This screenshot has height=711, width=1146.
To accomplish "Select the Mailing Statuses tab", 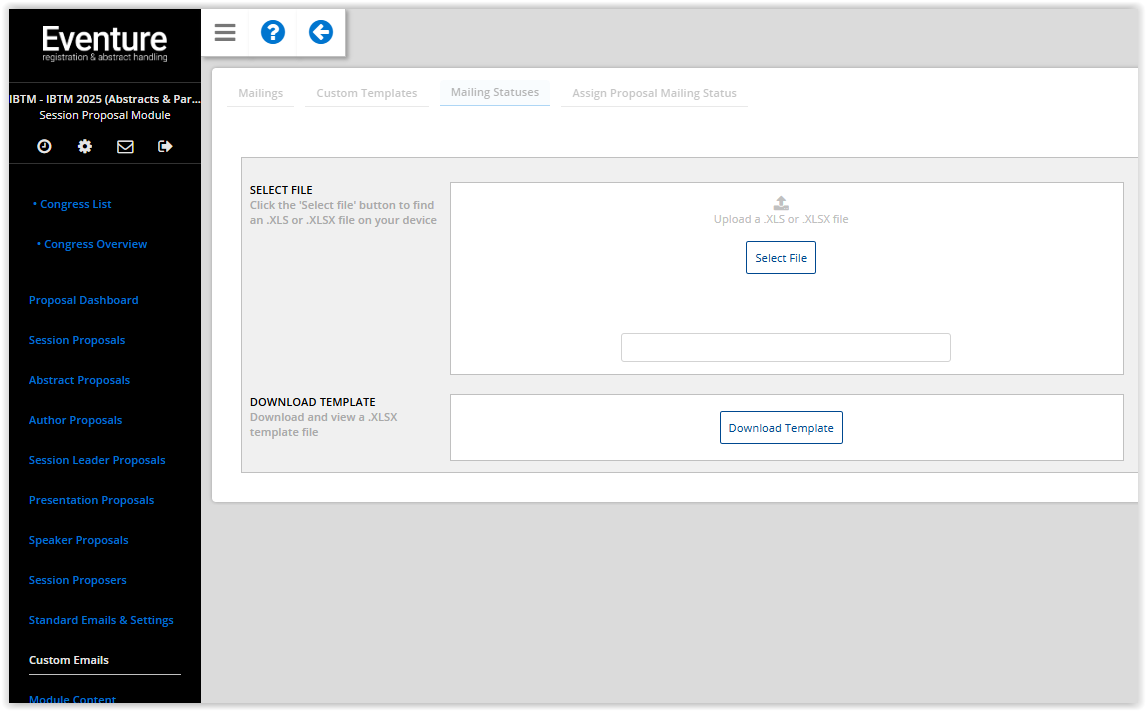I will coord(494,92).
